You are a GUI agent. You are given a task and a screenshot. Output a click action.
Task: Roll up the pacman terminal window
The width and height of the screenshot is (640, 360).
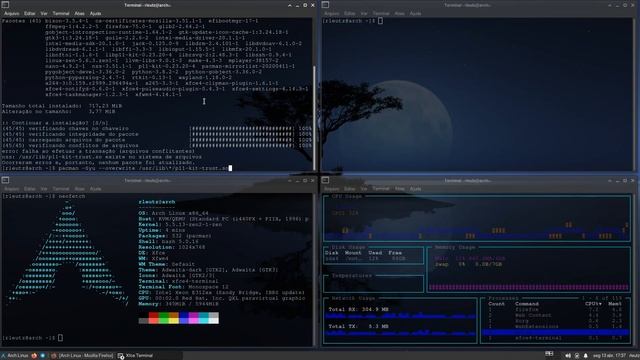[x=290, y=5]
